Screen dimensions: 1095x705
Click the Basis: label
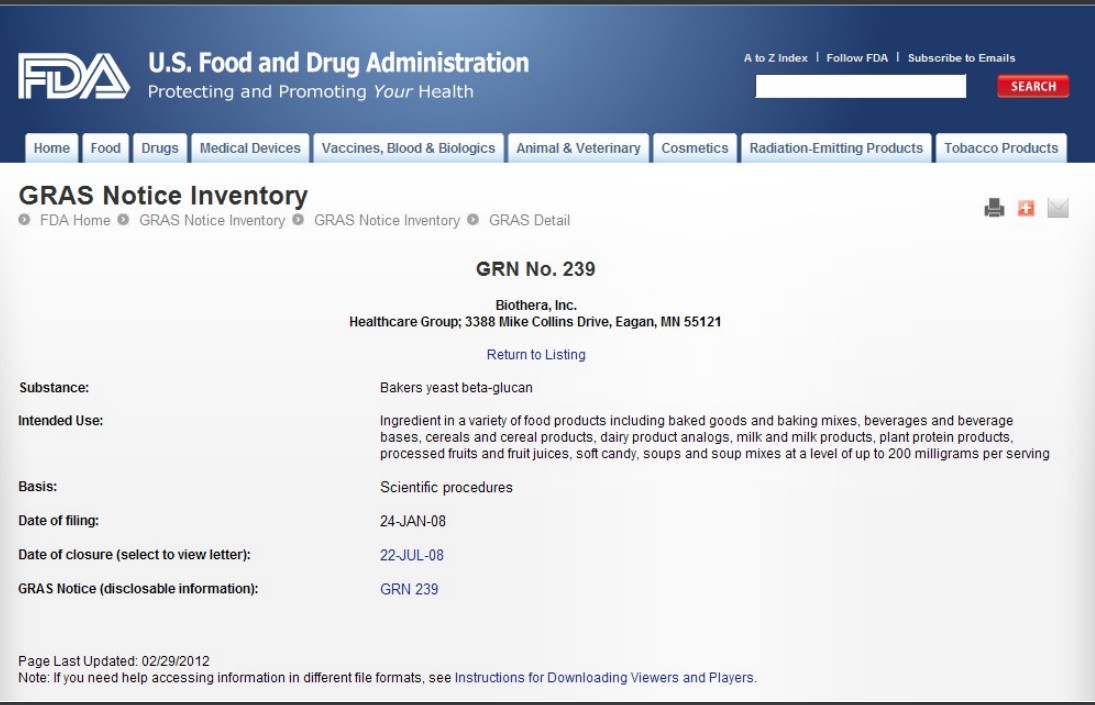pyautogui.click(x=37, y=487)
